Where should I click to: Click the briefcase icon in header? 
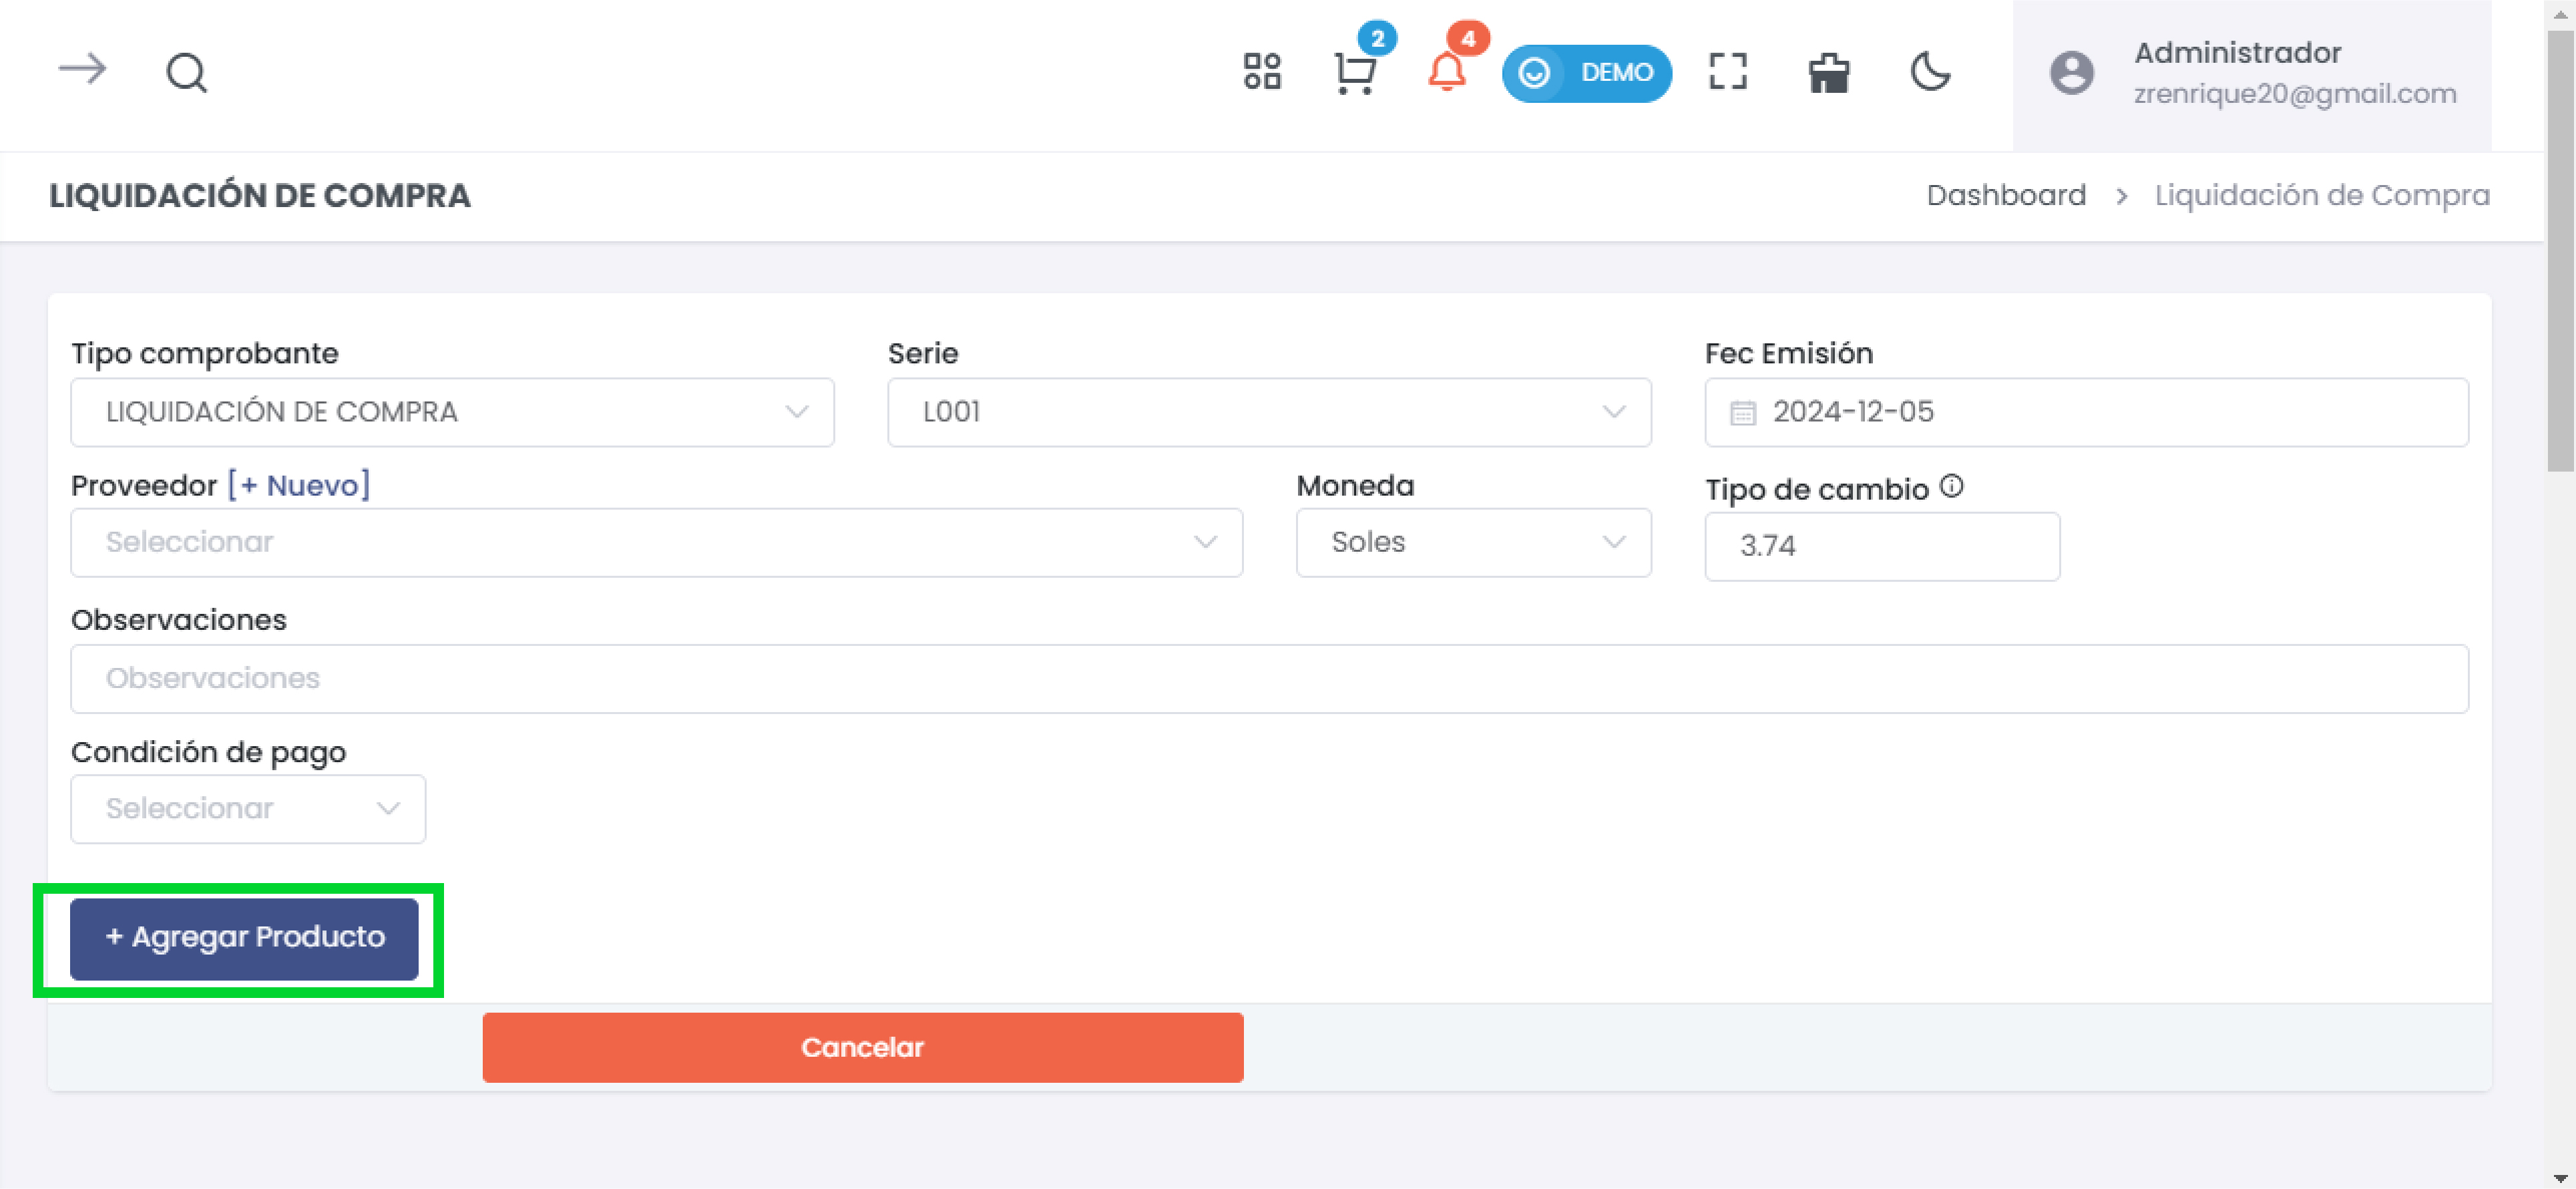tap(1829, 73)
